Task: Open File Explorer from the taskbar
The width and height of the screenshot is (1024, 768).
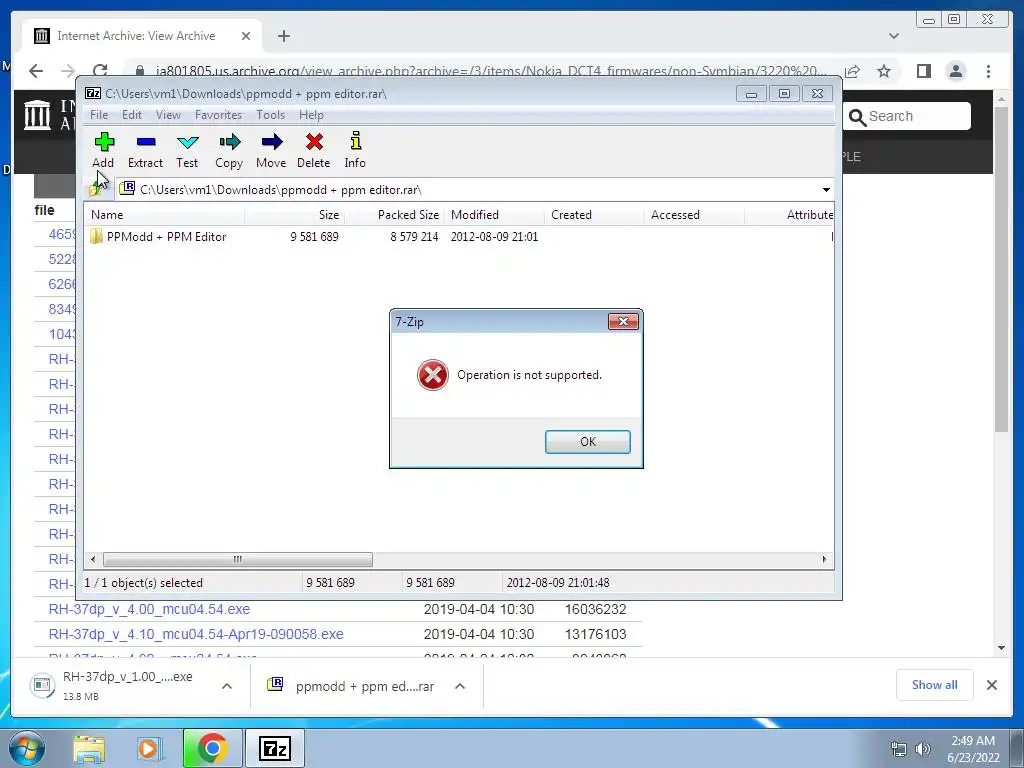Action: [x=89, y=748]
